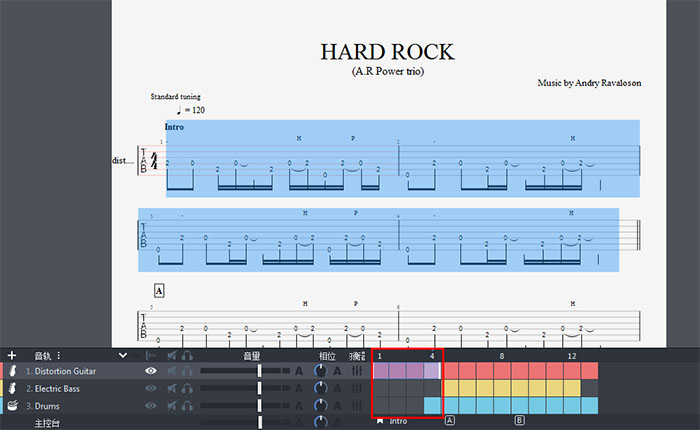The height and width of the screenshot is (430, 700).
Task: Solo the Electric Bass track
Action: coord(186,388)
